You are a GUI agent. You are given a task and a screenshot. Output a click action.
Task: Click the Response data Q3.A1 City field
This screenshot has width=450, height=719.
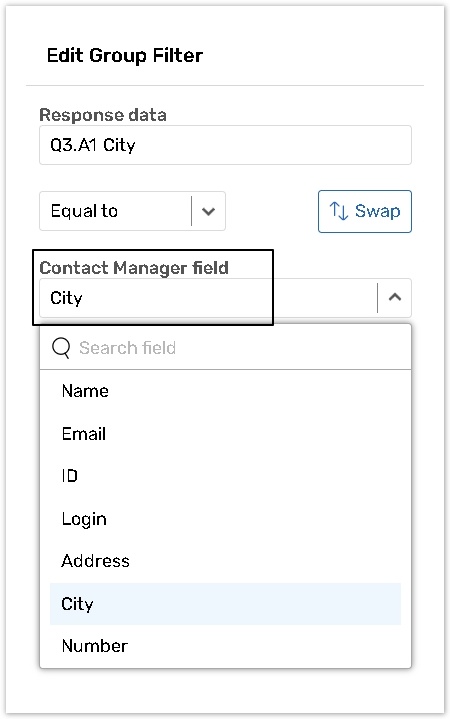point(225,145)
